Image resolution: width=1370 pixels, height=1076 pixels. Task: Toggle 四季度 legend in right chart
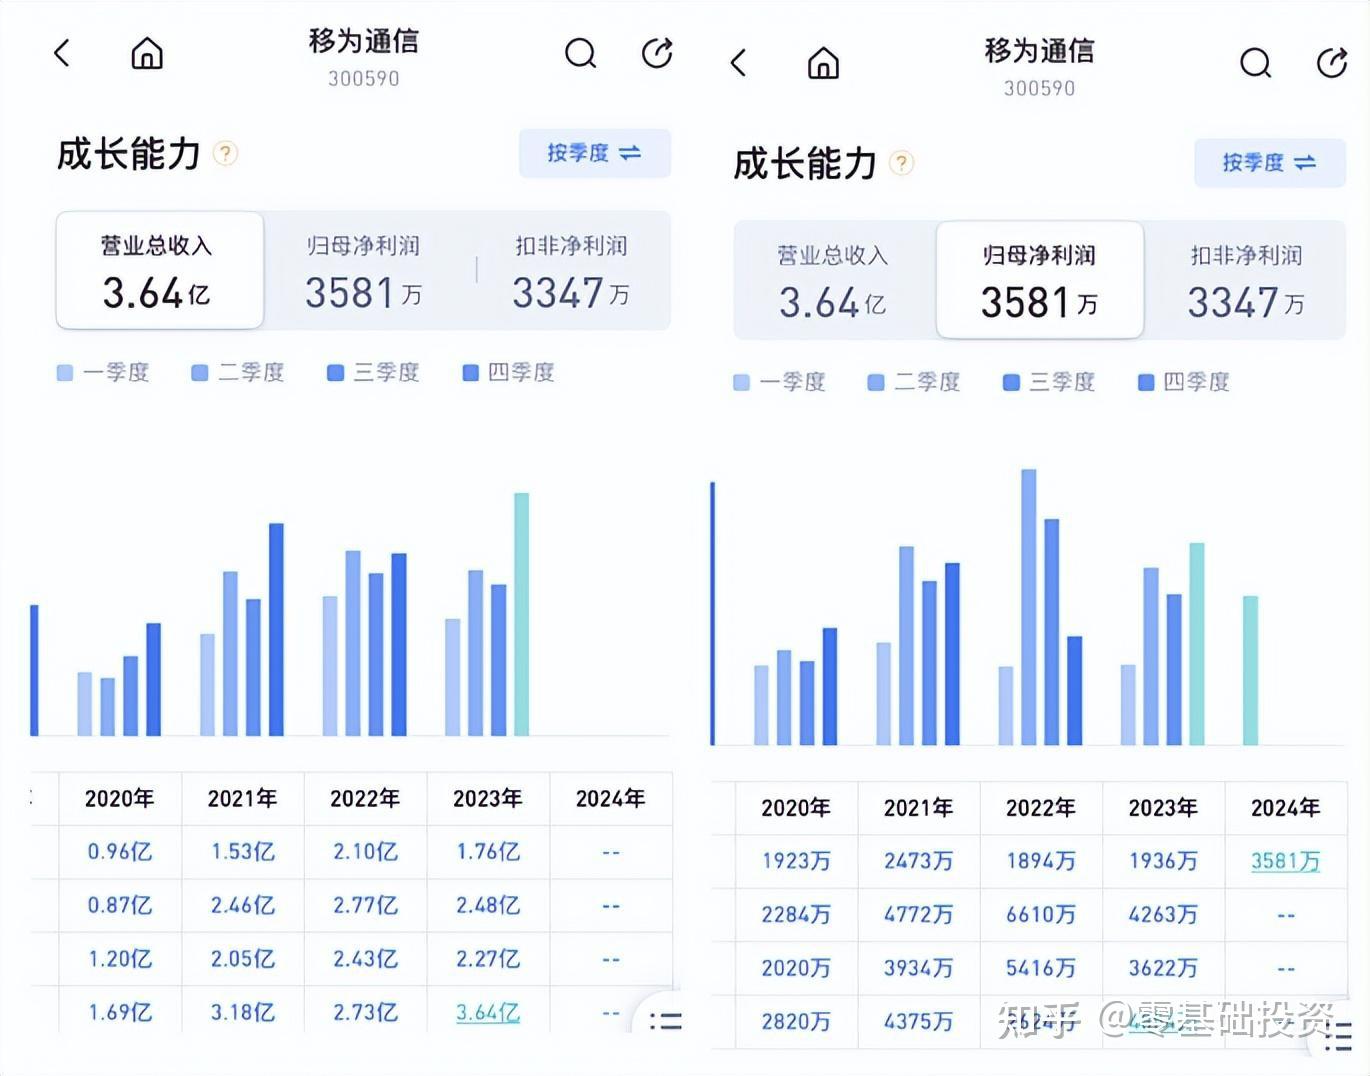(1184, 382)
